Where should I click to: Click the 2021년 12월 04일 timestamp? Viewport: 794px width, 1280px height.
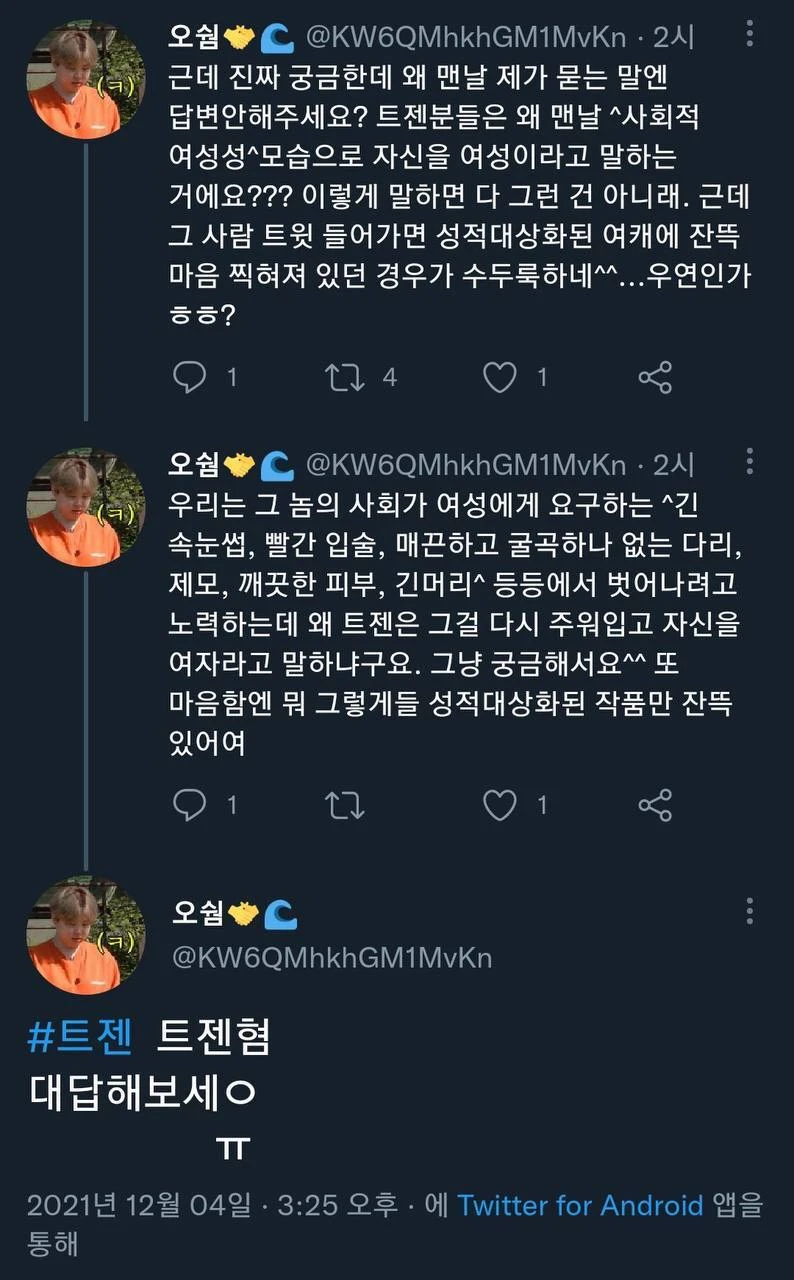click(x=139, y=1205)
